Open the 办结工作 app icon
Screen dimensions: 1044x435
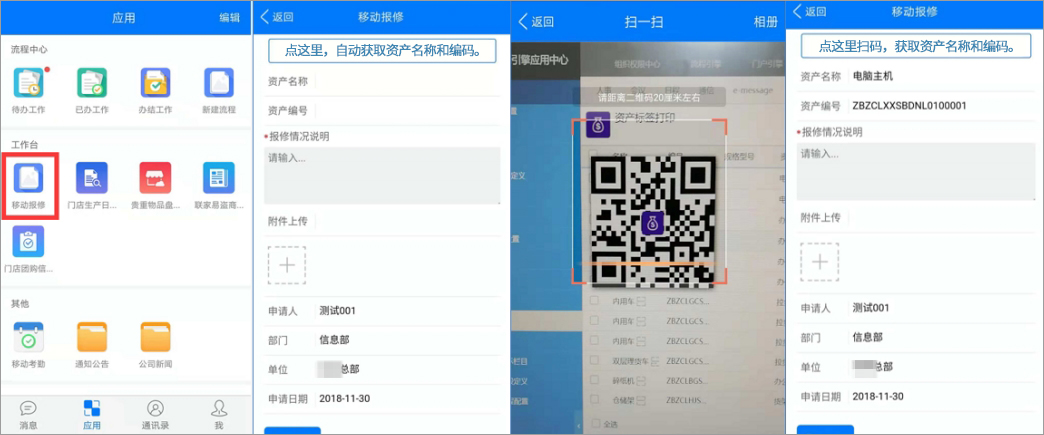click(155, 83)
